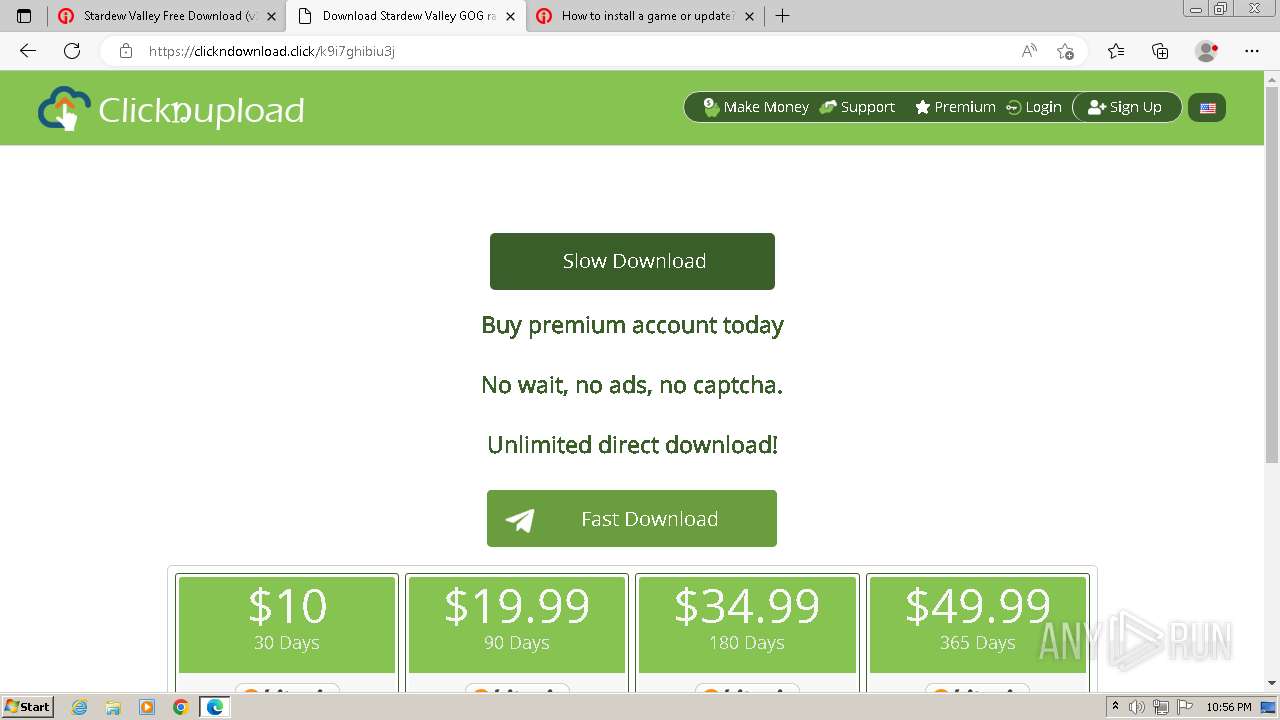The width and height of the screenshot is (1280, 720).
Task: Open a new browser tab
Action: [x=782, y=16]
